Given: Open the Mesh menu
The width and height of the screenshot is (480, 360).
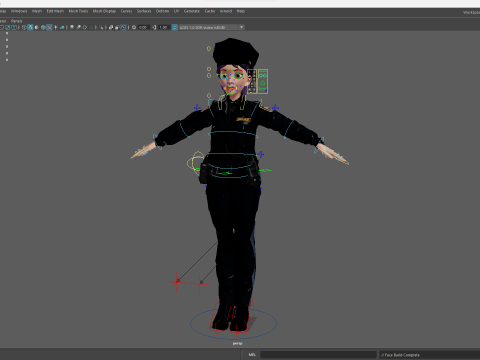Looking at the screenshot, I should pos(37,11).
